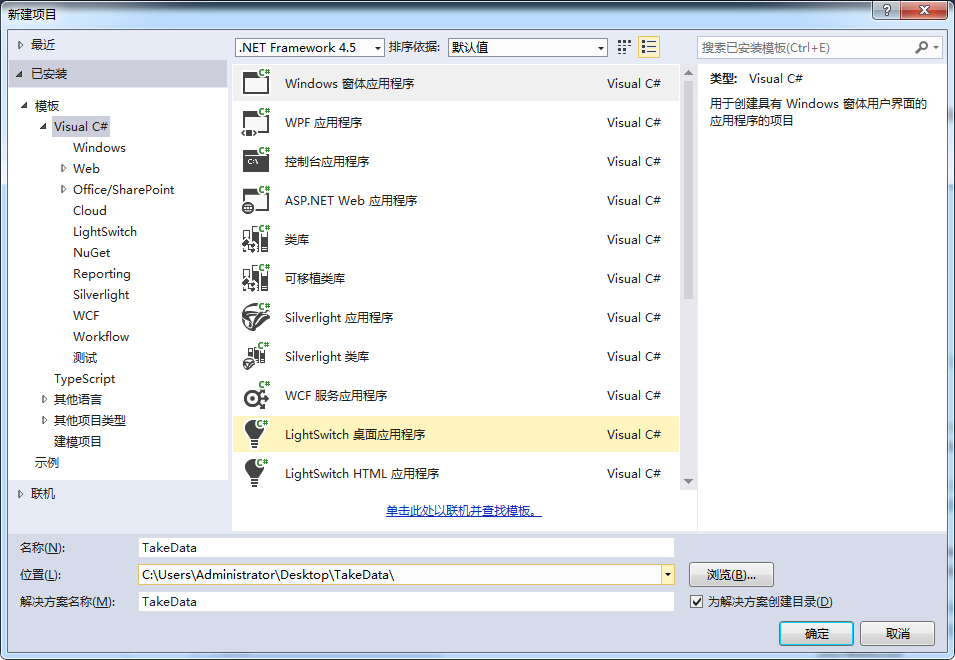Select the 建模项目 category
The width and height of the screenshot is (955, 660).
(x=77, y=441)
